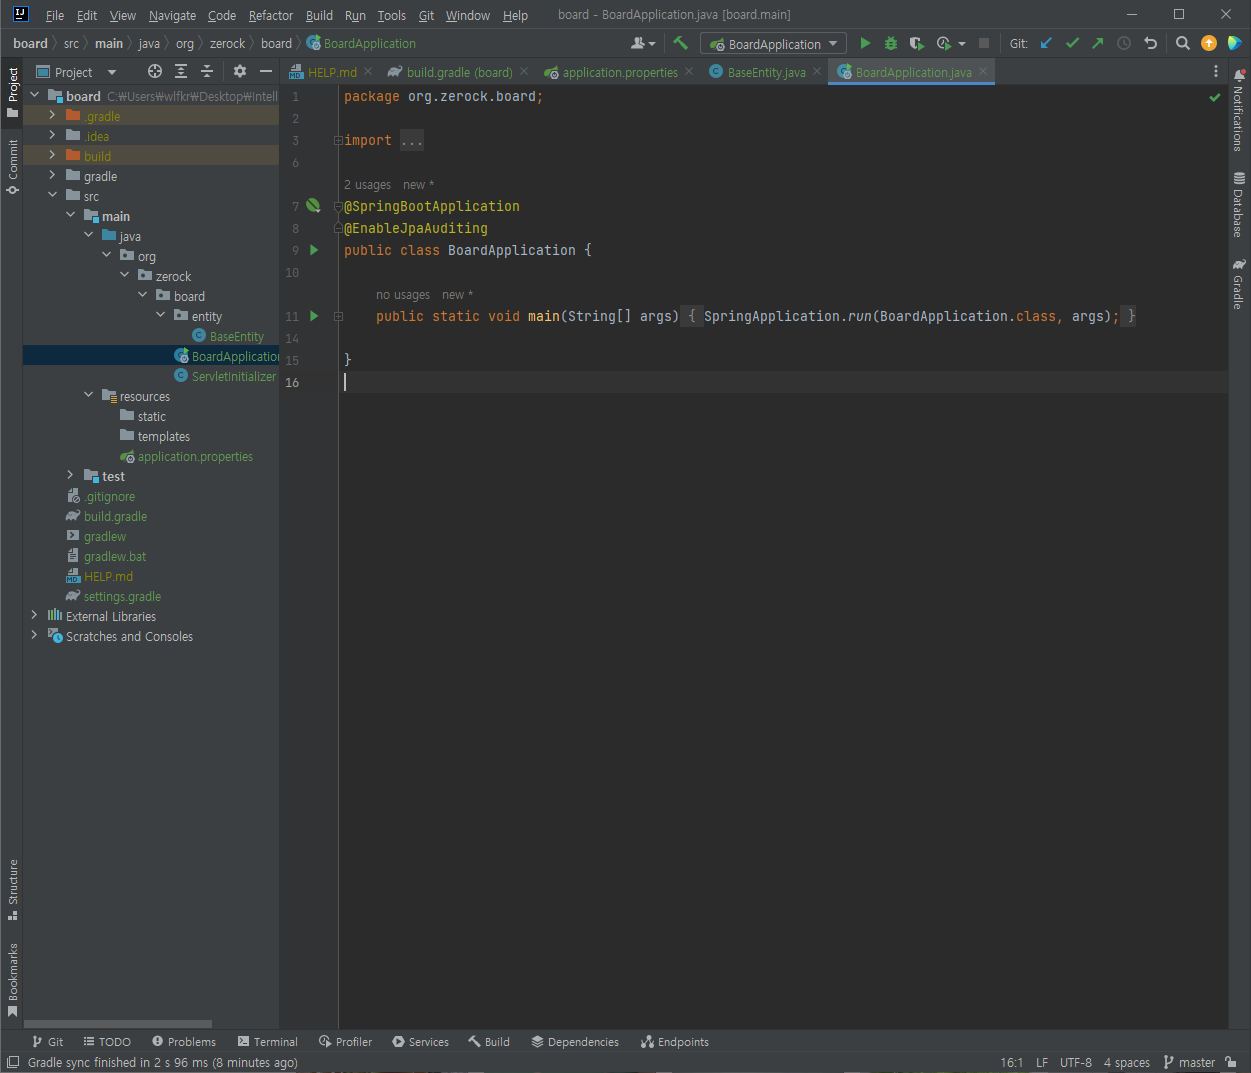
Task: Click the inspections green checkmark in editor
Action: [1215, 97]
